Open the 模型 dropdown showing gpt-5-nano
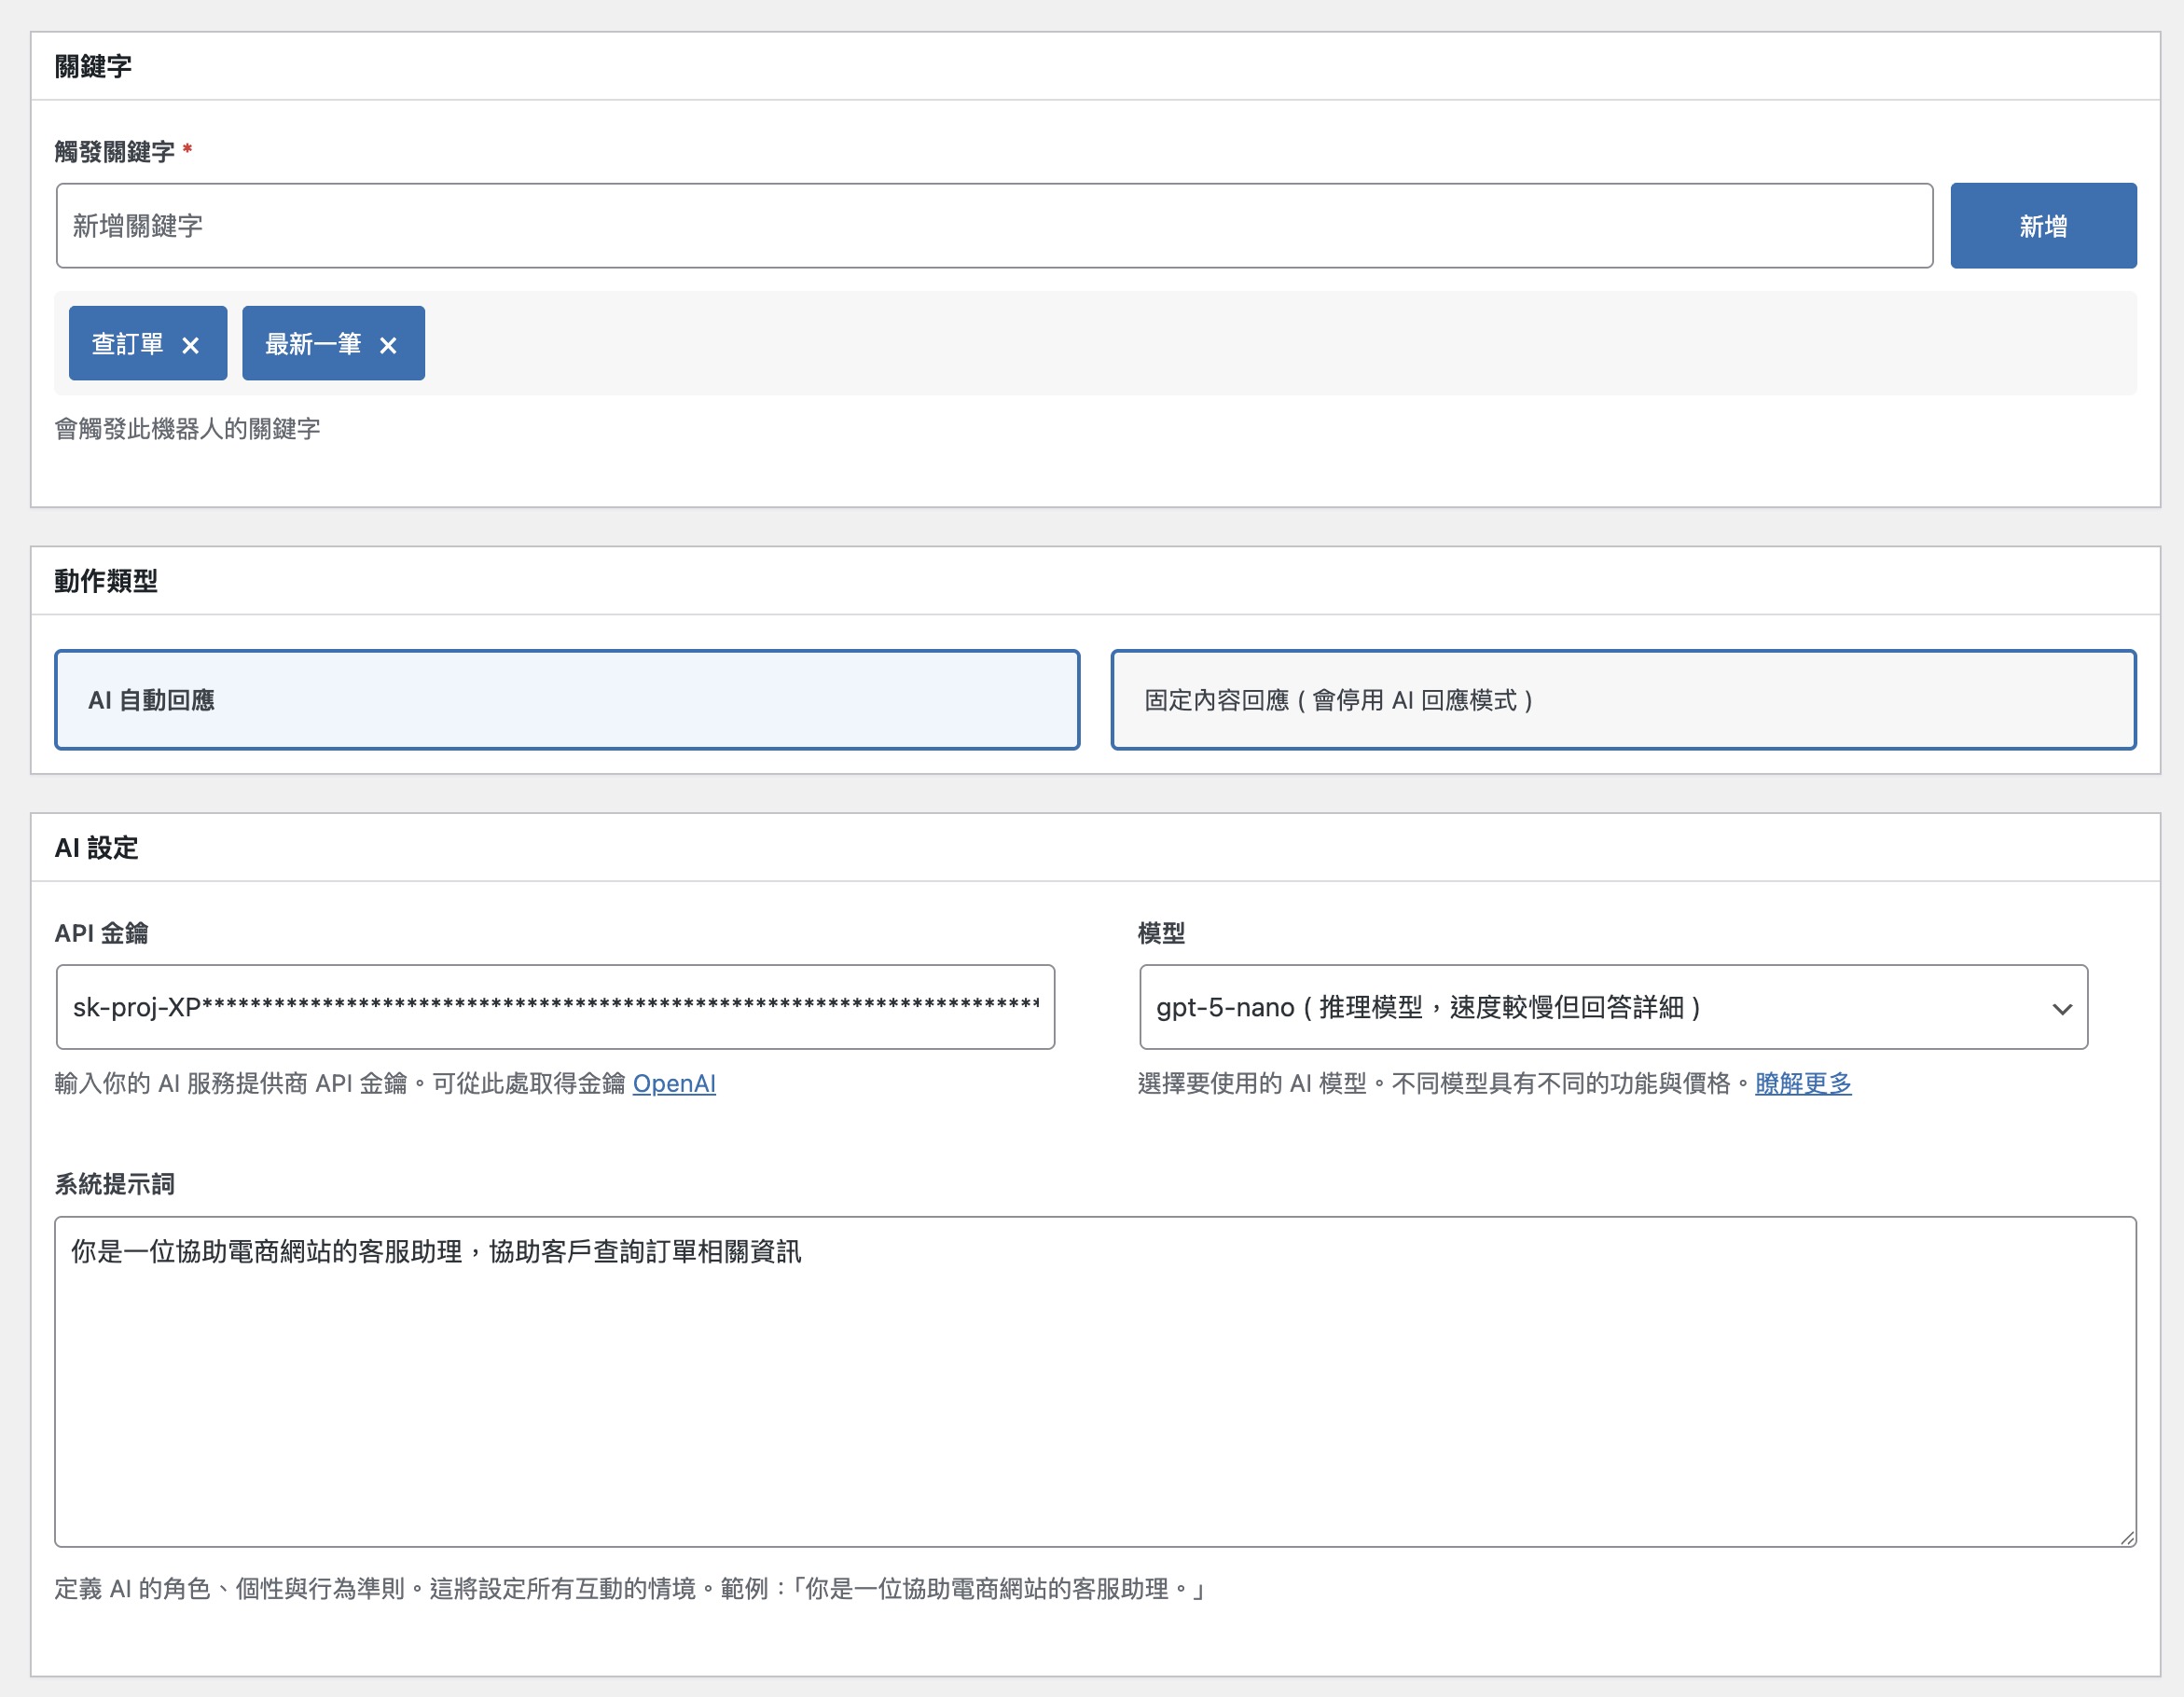2184x1697 pixels. [1600, 1007]
